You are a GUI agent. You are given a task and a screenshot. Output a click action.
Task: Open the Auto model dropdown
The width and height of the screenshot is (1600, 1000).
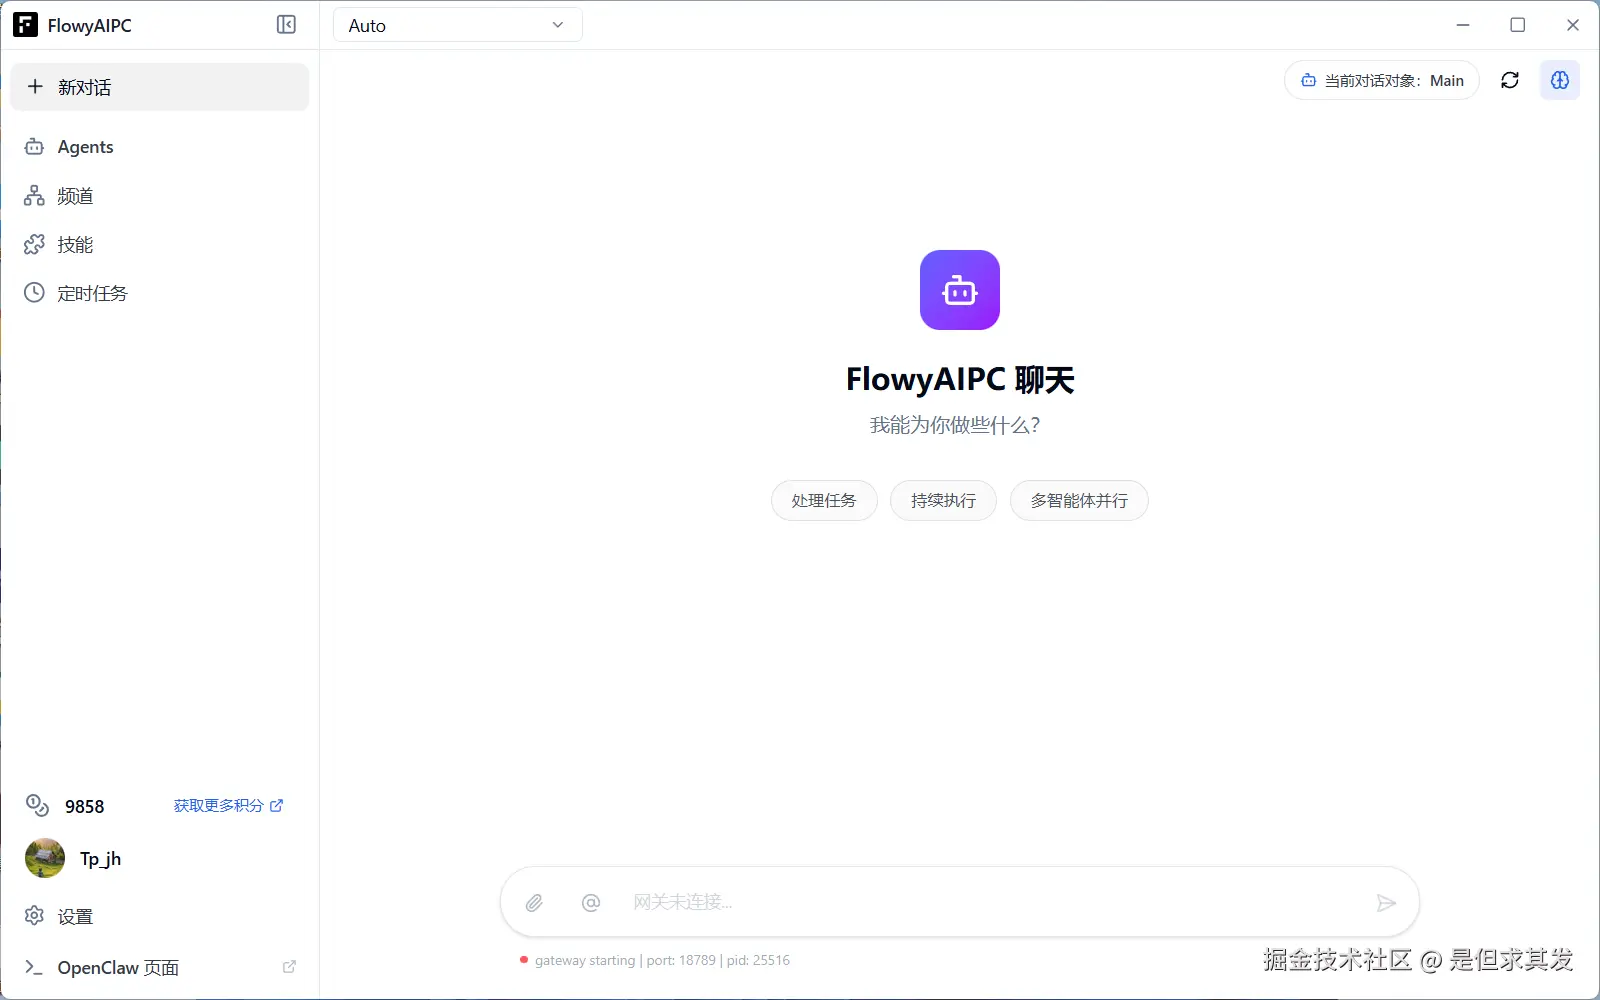click(456, 25)
